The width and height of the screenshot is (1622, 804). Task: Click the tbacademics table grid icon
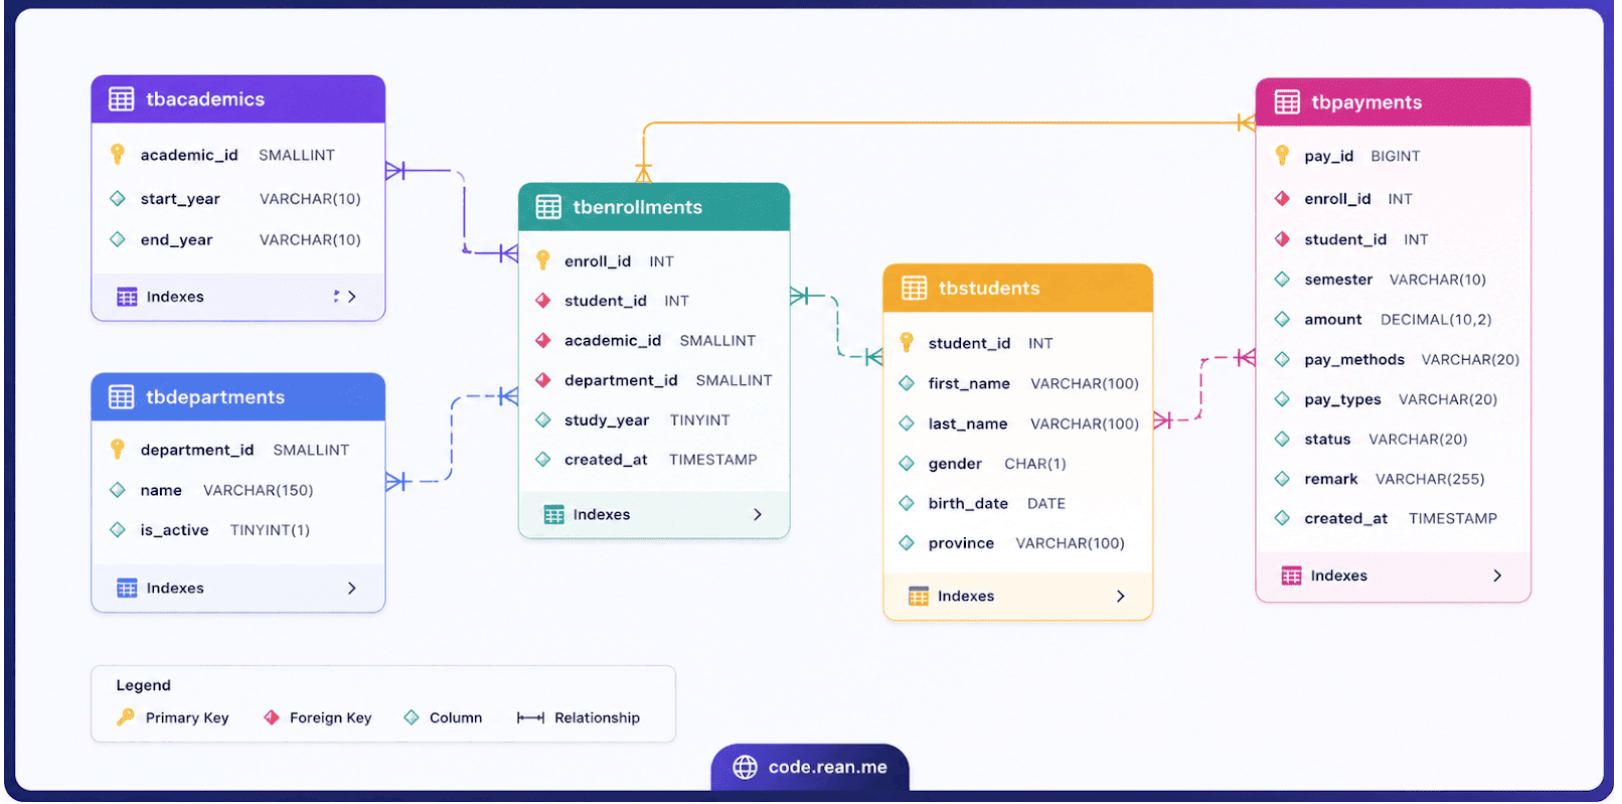tap(121, 99)
